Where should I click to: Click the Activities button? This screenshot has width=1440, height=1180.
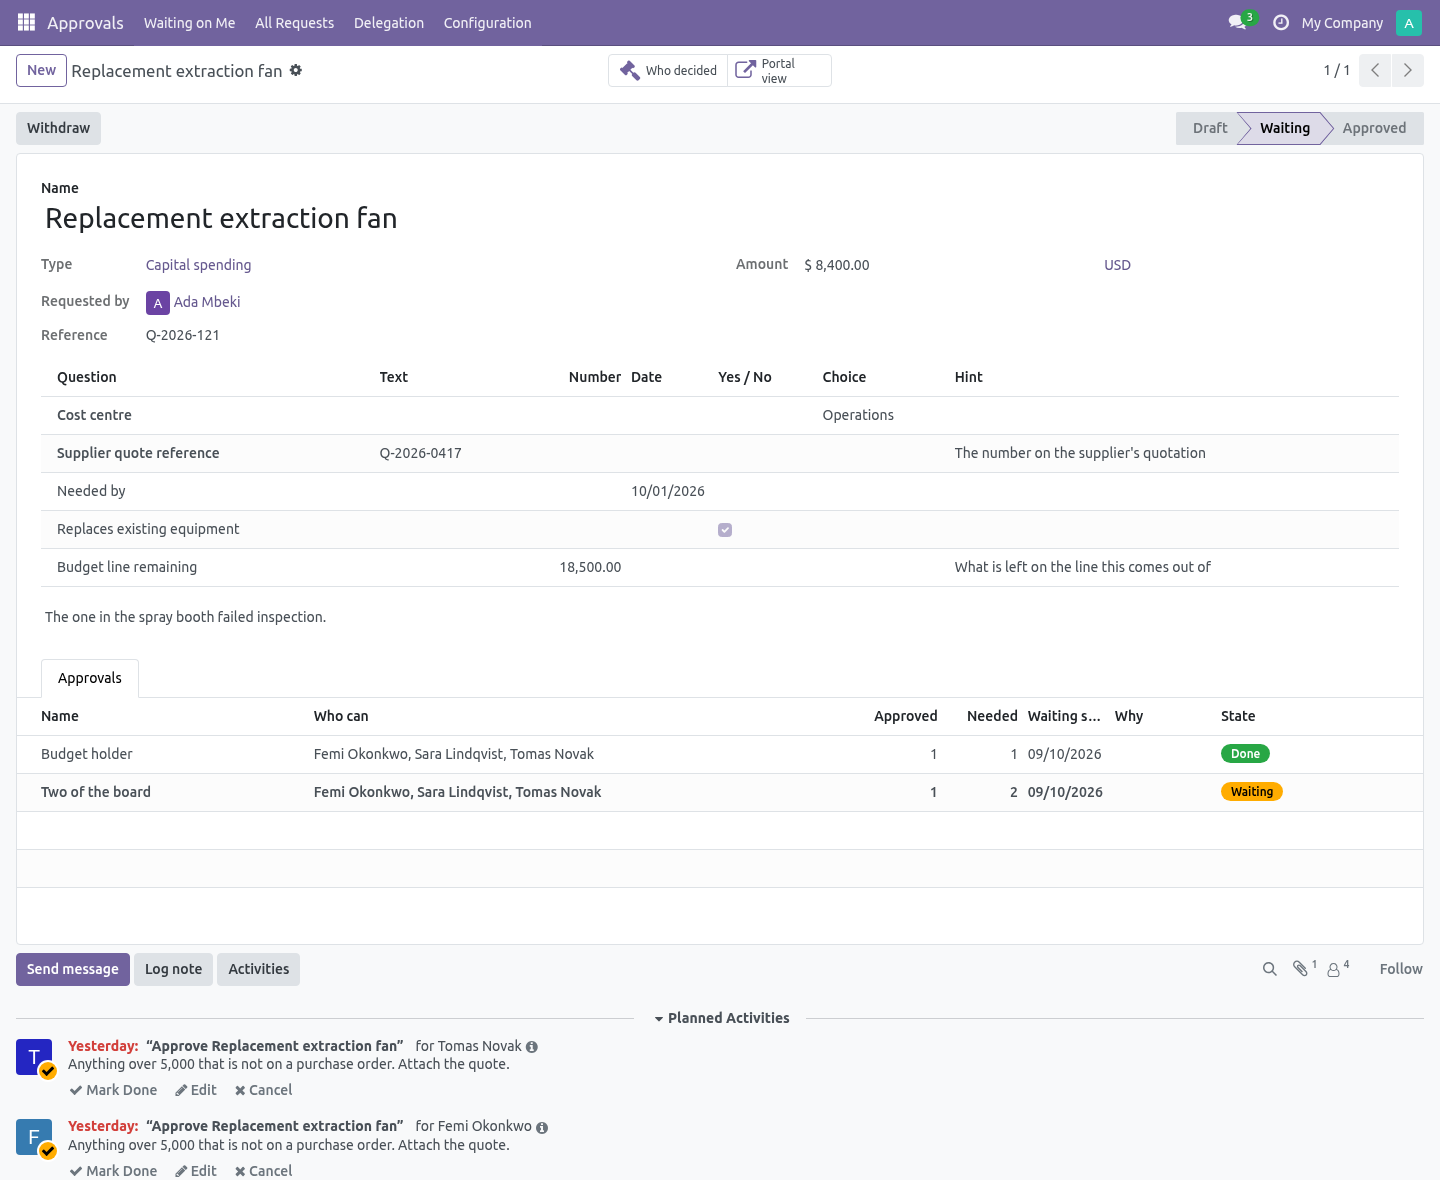pos(259,969)
